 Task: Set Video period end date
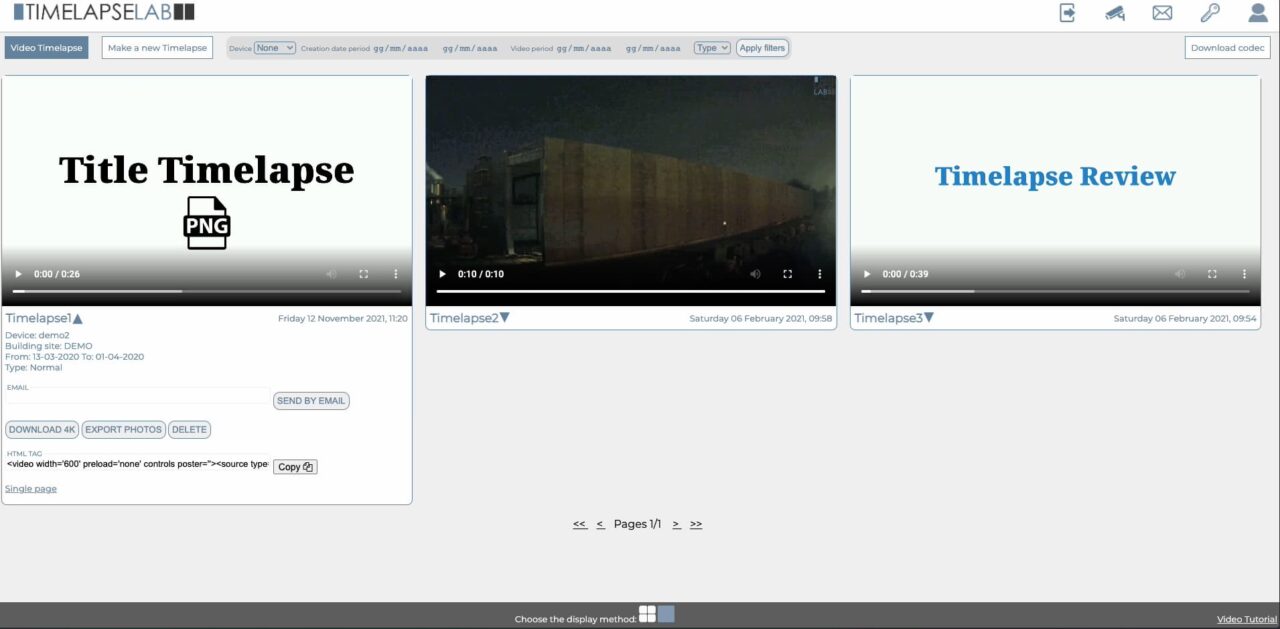click(653, 48)
